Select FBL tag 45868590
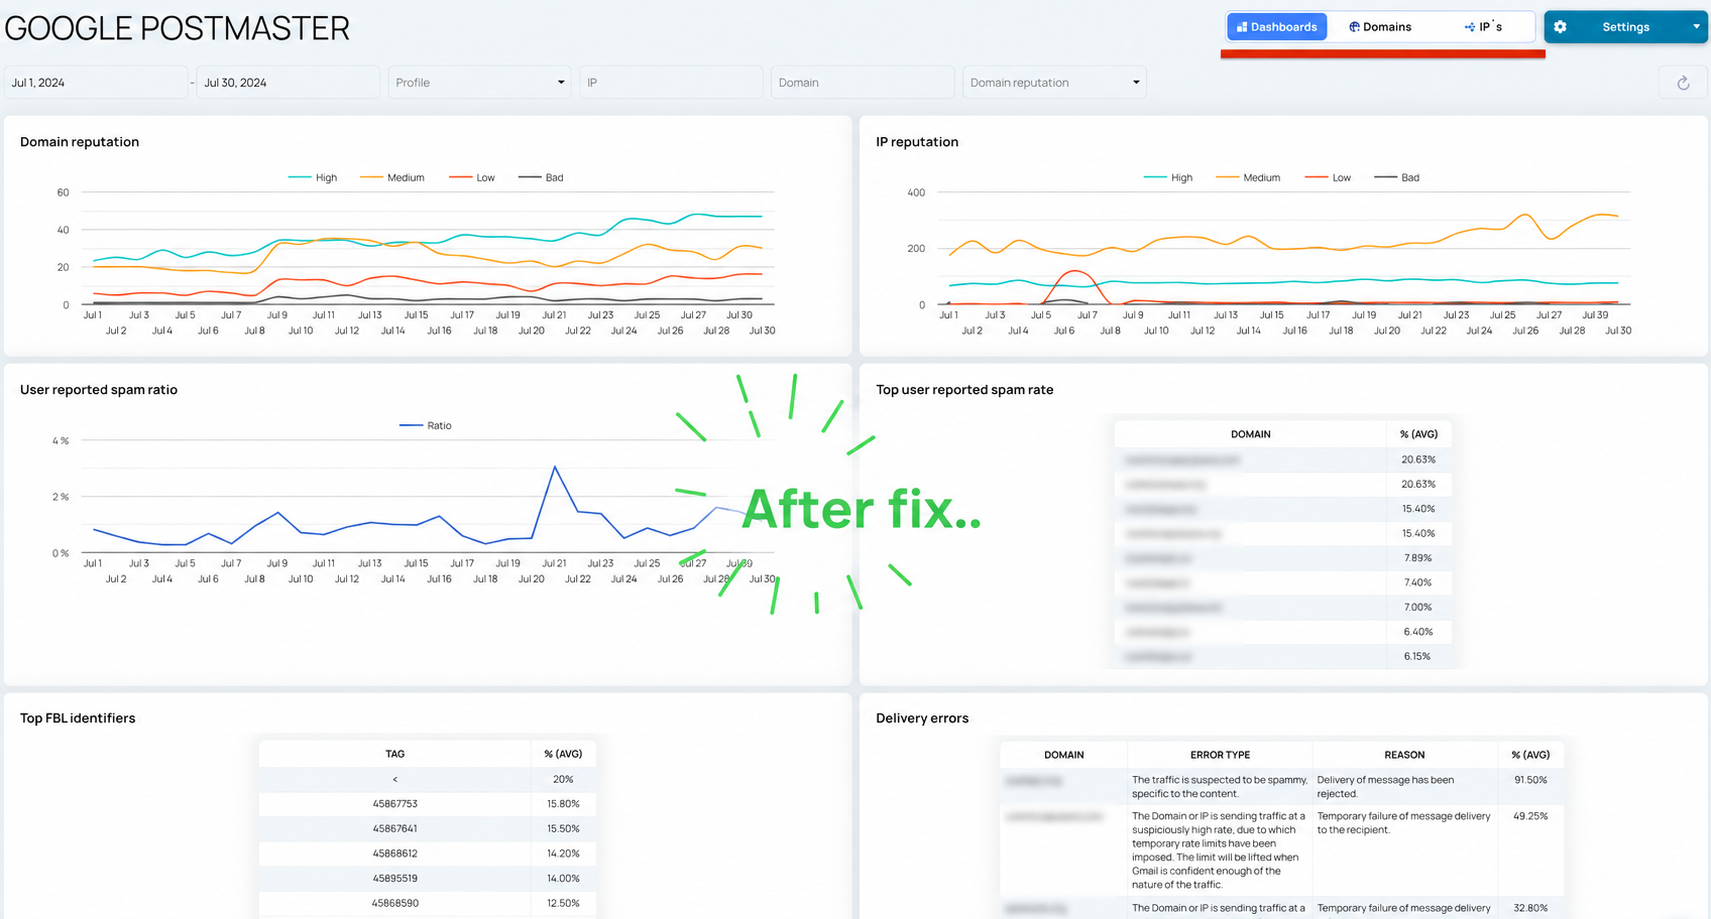This screenshot has width=1711, height=919. point(395,903)
